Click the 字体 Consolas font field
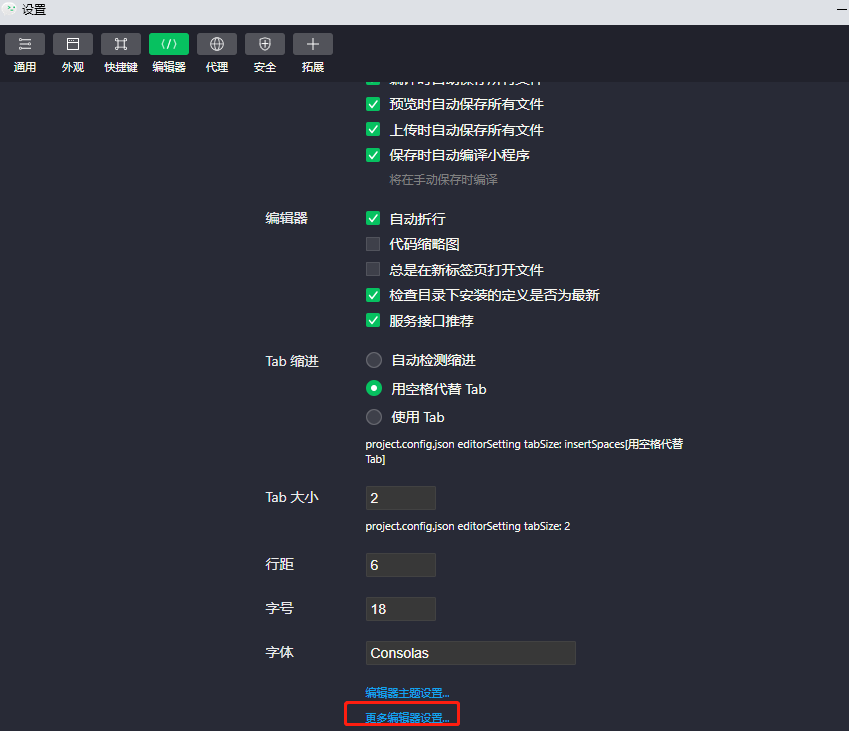Image resolution: width=849 pixels, height=731 pixels. [x=471, y=653]
